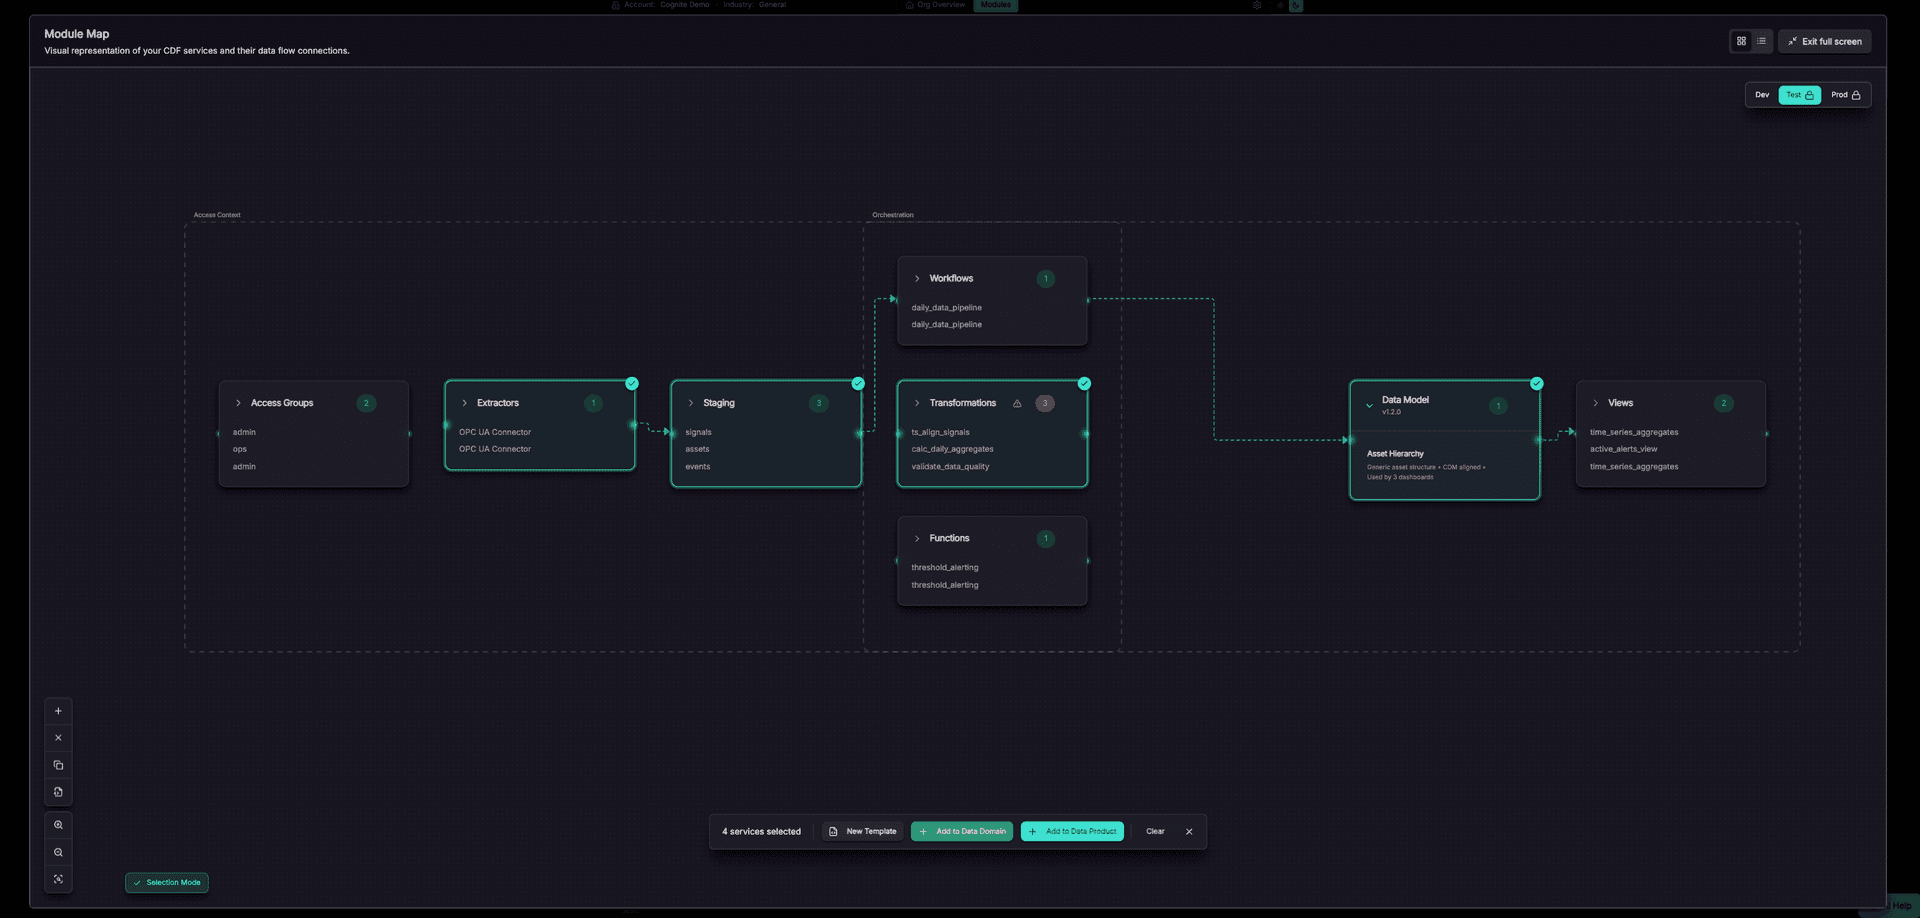Switch to list view of the module map
The height and width of the screenshot is (918, 1920).
1762,41
